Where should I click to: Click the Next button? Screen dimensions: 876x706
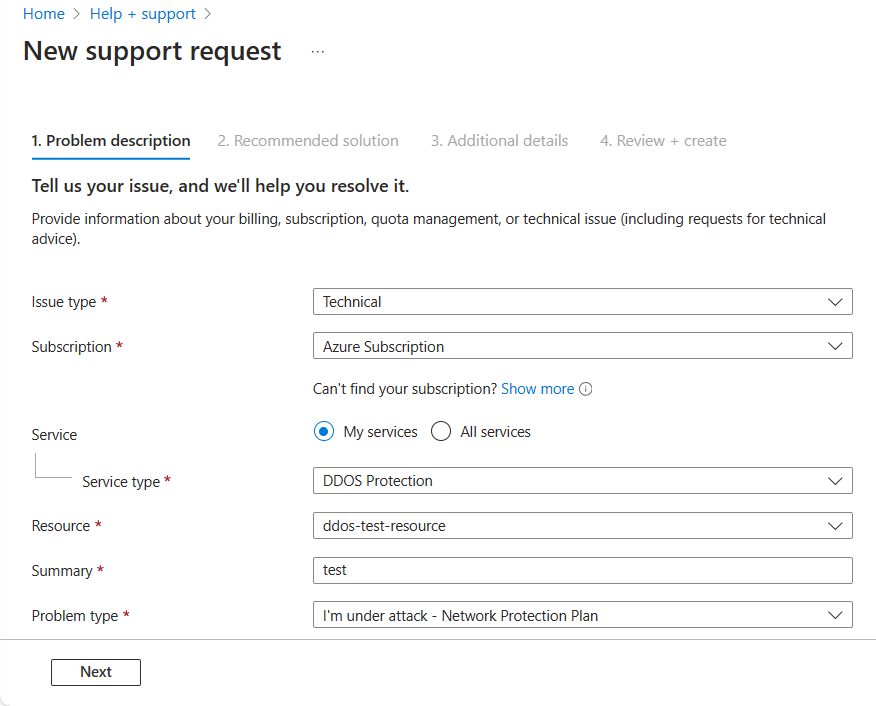[x=95, y=672]
